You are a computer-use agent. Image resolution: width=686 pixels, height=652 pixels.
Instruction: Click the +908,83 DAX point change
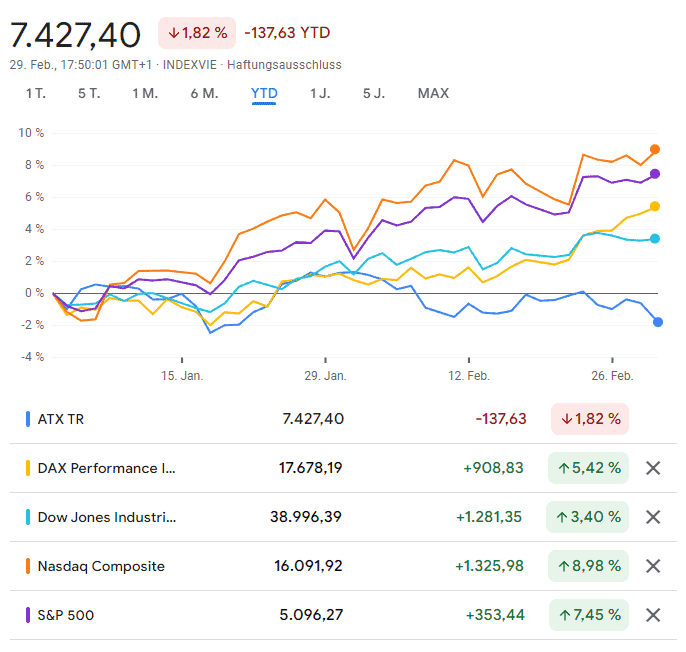493,468
